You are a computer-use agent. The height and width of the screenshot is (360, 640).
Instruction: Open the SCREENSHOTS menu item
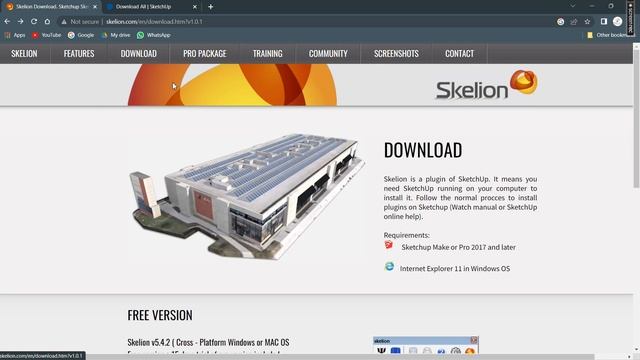point(396,53)
